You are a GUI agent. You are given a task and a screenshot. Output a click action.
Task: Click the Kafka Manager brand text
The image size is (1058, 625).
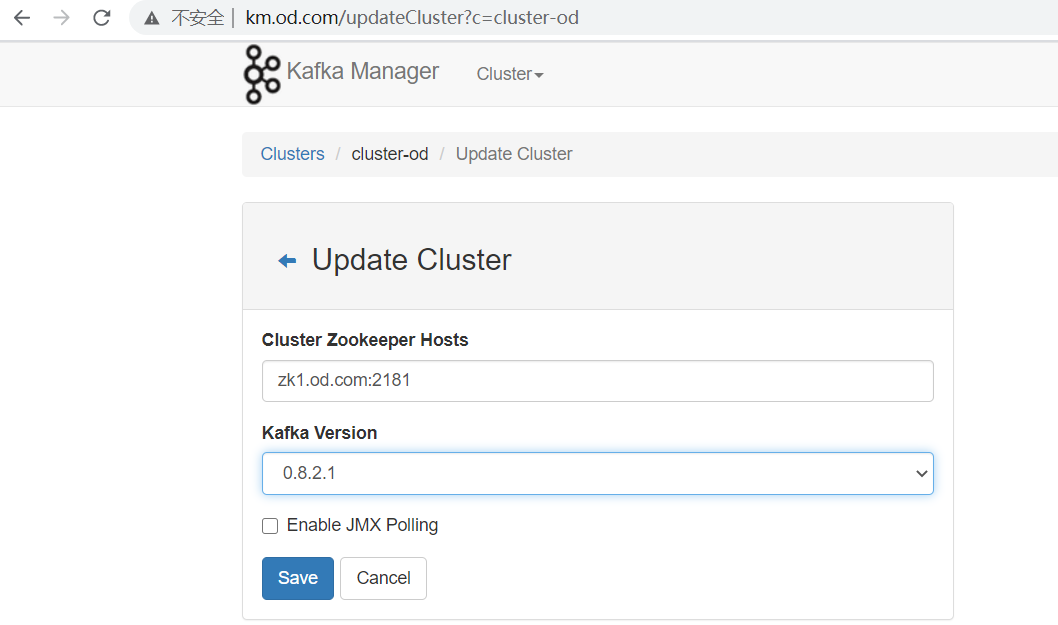(362, 71)
